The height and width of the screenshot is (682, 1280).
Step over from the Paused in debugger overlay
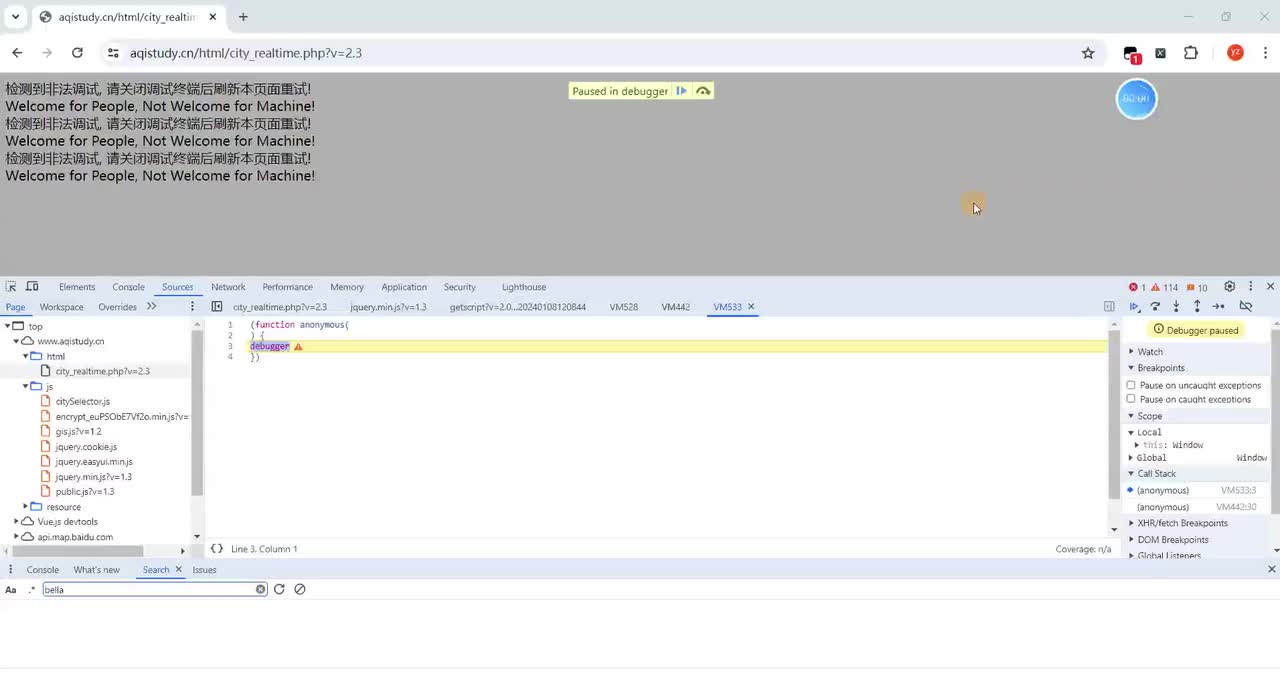[703, 91]
